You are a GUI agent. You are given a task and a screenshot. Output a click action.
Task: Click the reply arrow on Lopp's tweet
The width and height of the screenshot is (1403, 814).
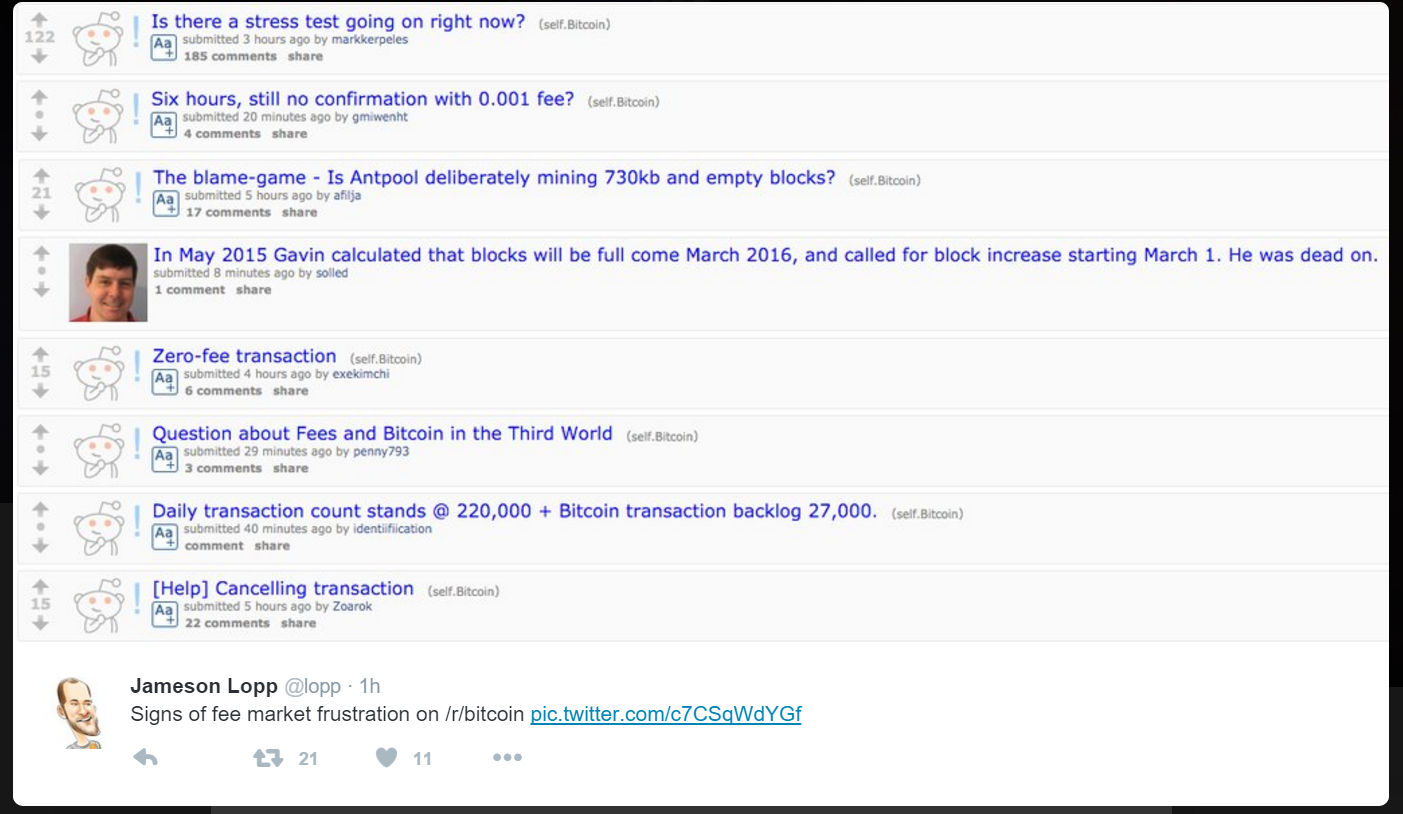[145, 758]
